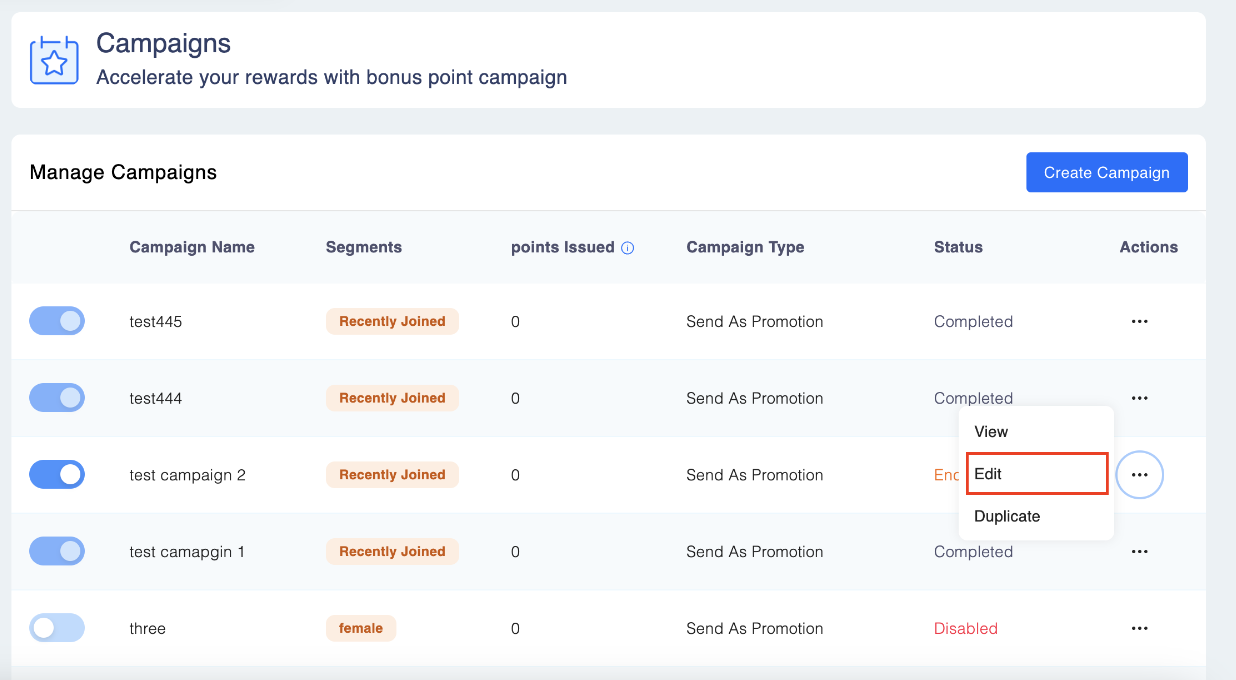The width and height of the screenshot is (1236, 680).
Task: Choose Edit in the actions menu
Action: 1036,474
